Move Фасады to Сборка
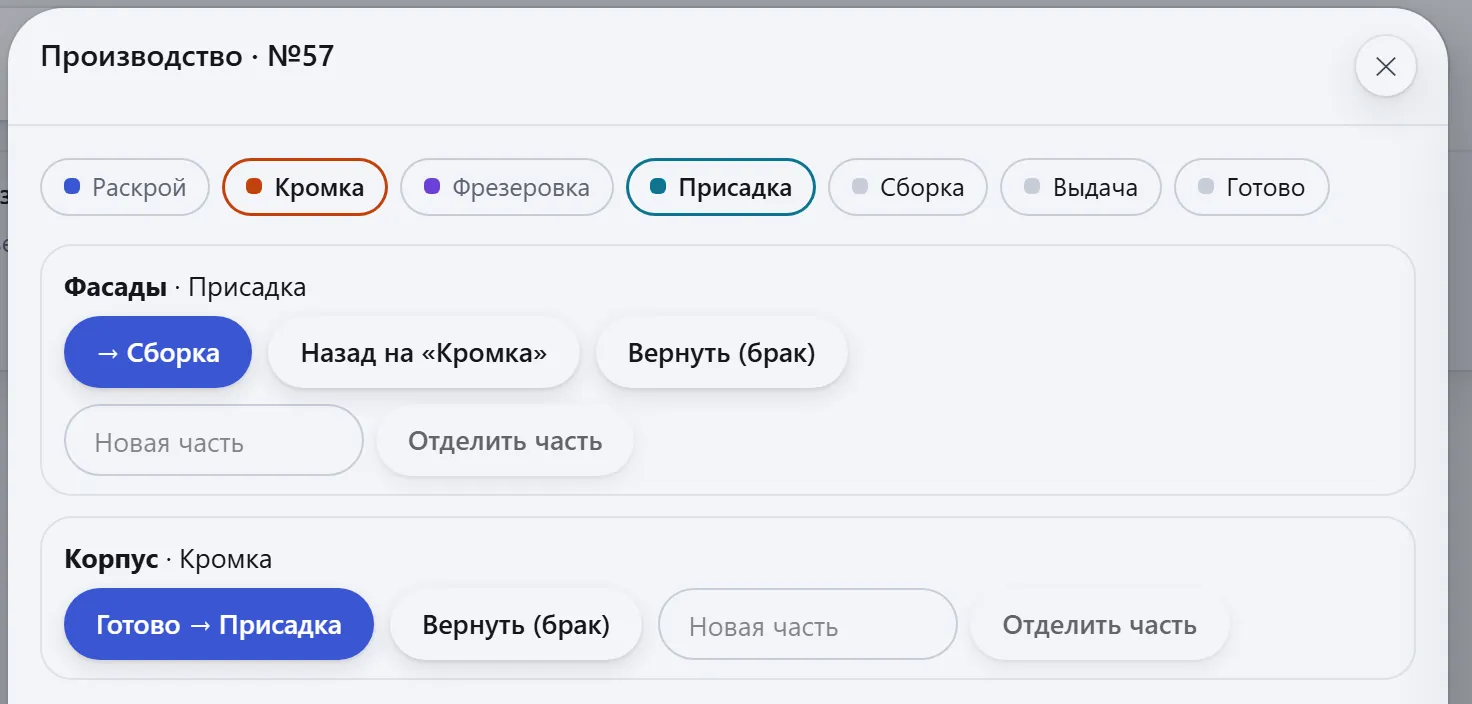Screen dimensions: 1472x704 click(x=158, y=352)
